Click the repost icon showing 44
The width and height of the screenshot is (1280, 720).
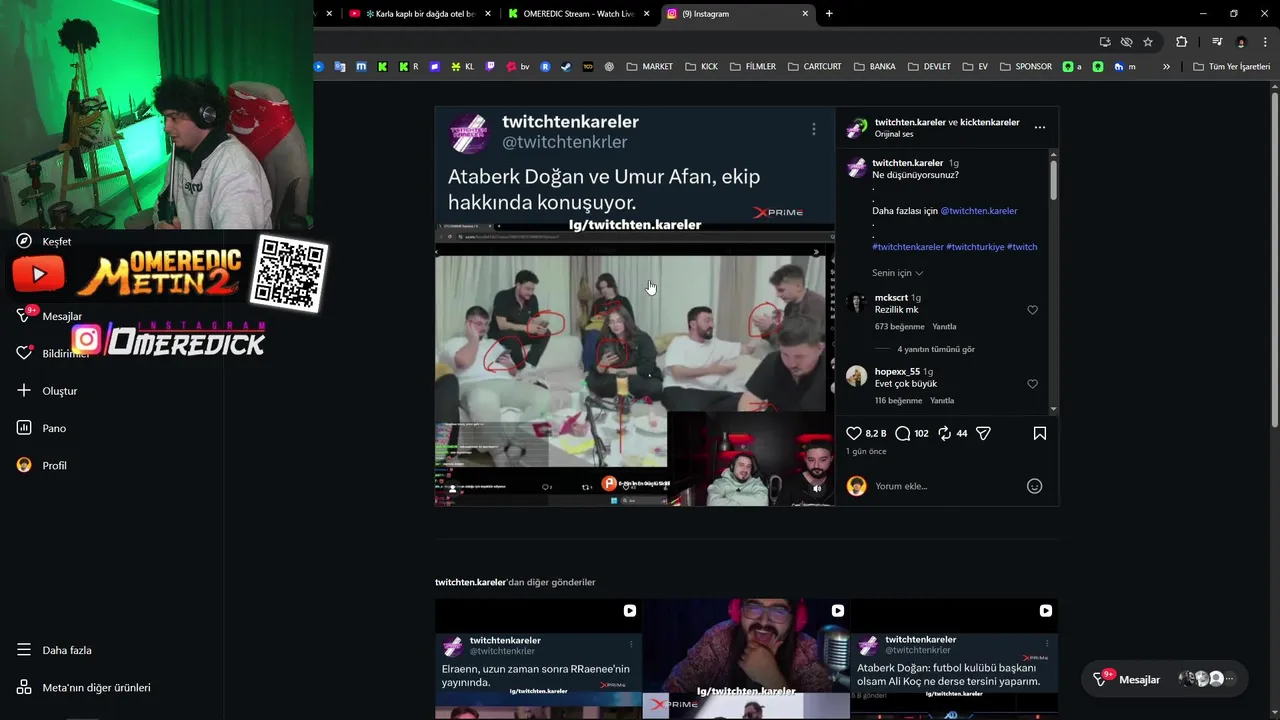coord(944,433)
